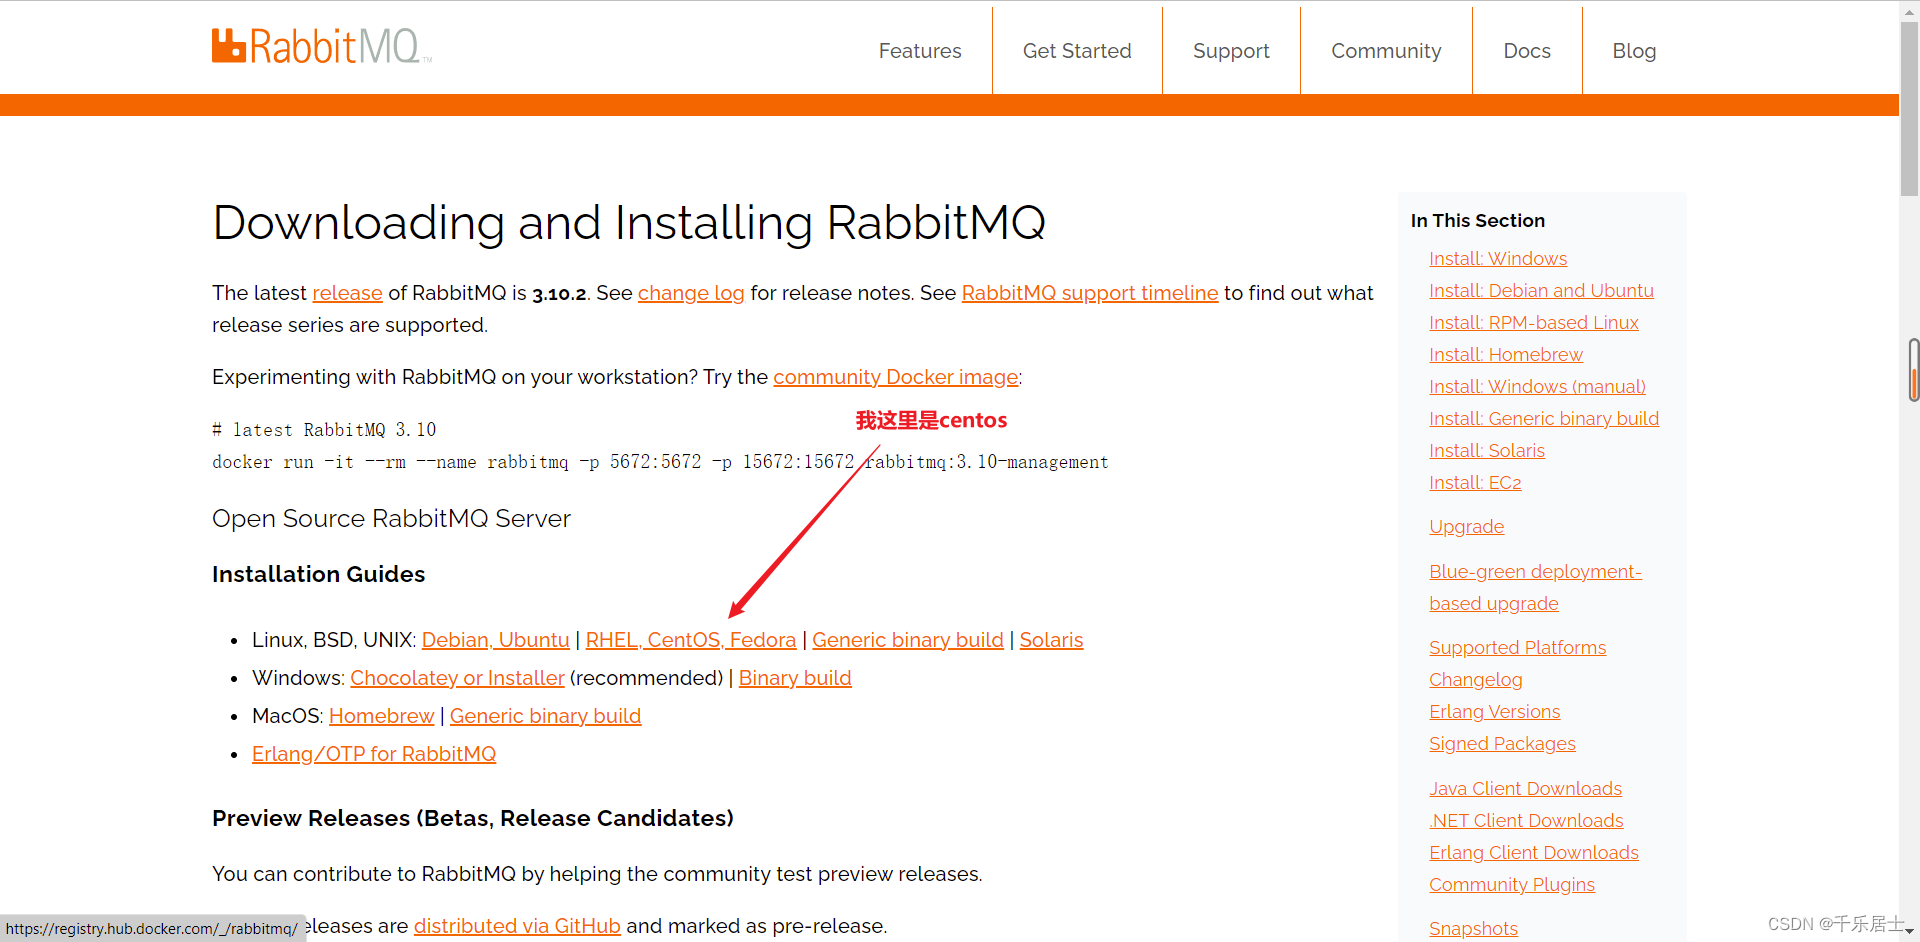Click the docker run command text
The height and width of the screenshot is (942, 1920).
click(x=660, y=462)
